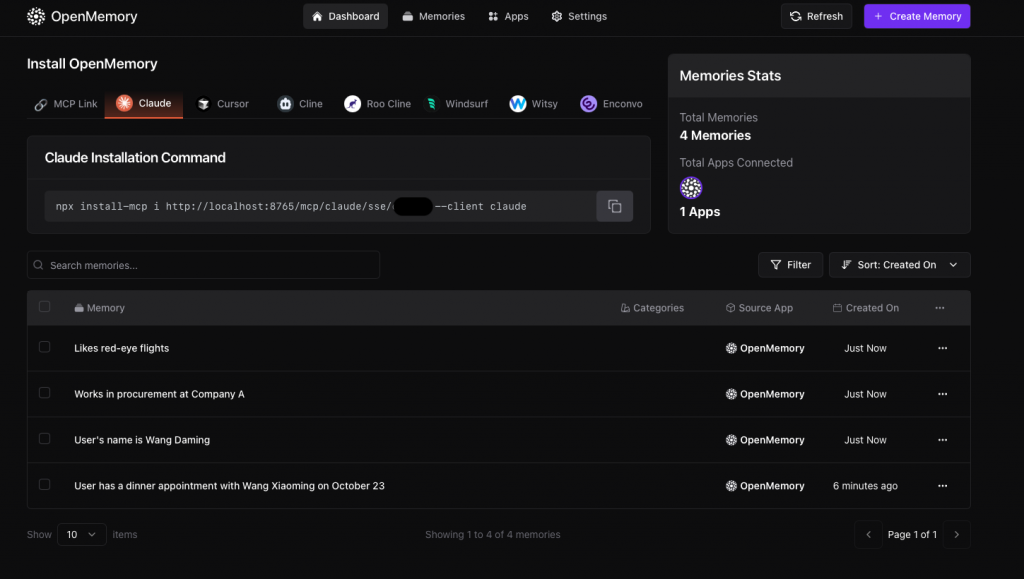The width and height of the screenshot is (1024, 579).
Task: Open column options menu in table header
Action: point(940,308)
